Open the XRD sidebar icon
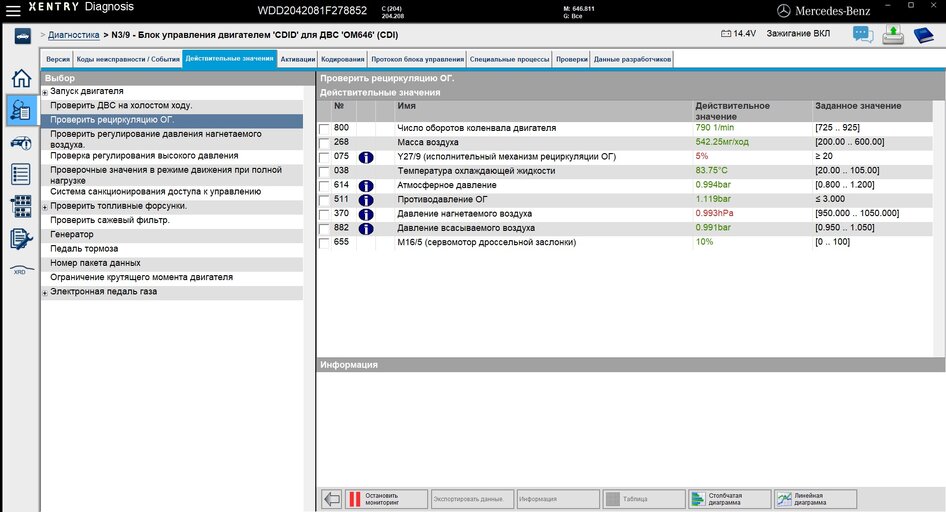 pyautogui.click(x=21, y=270)
